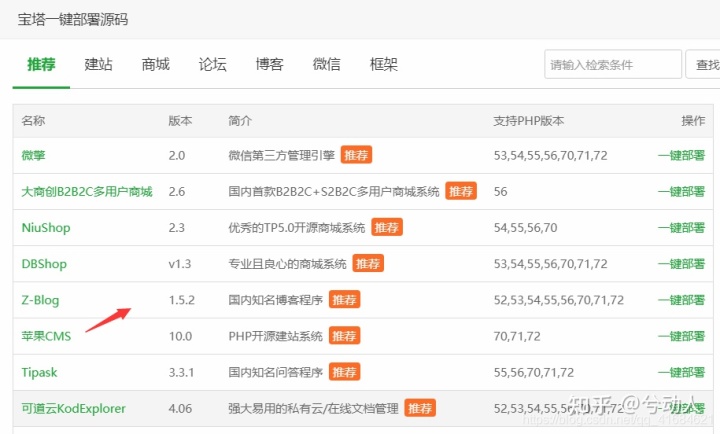Viewport: 720px width, 434px height.
Task: Open the NiuShop link
Action: pos(46,228)
